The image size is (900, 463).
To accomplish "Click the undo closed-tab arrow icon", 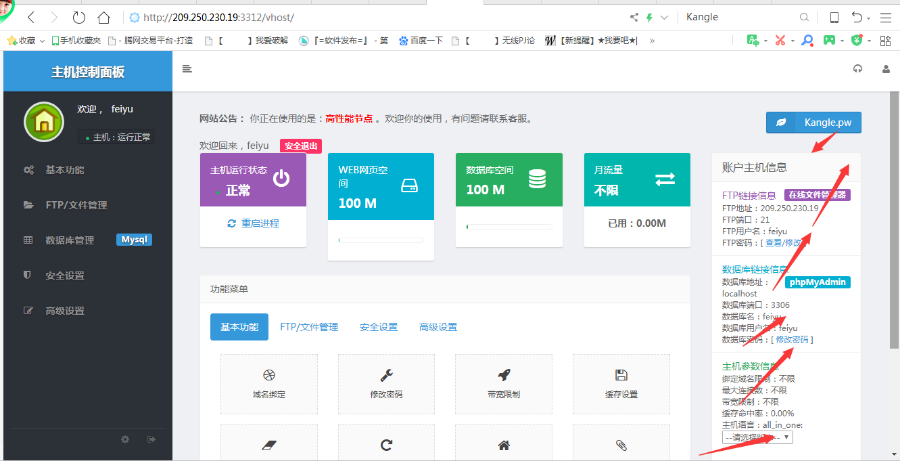I will pyautogui.click(x=857, y=17).
